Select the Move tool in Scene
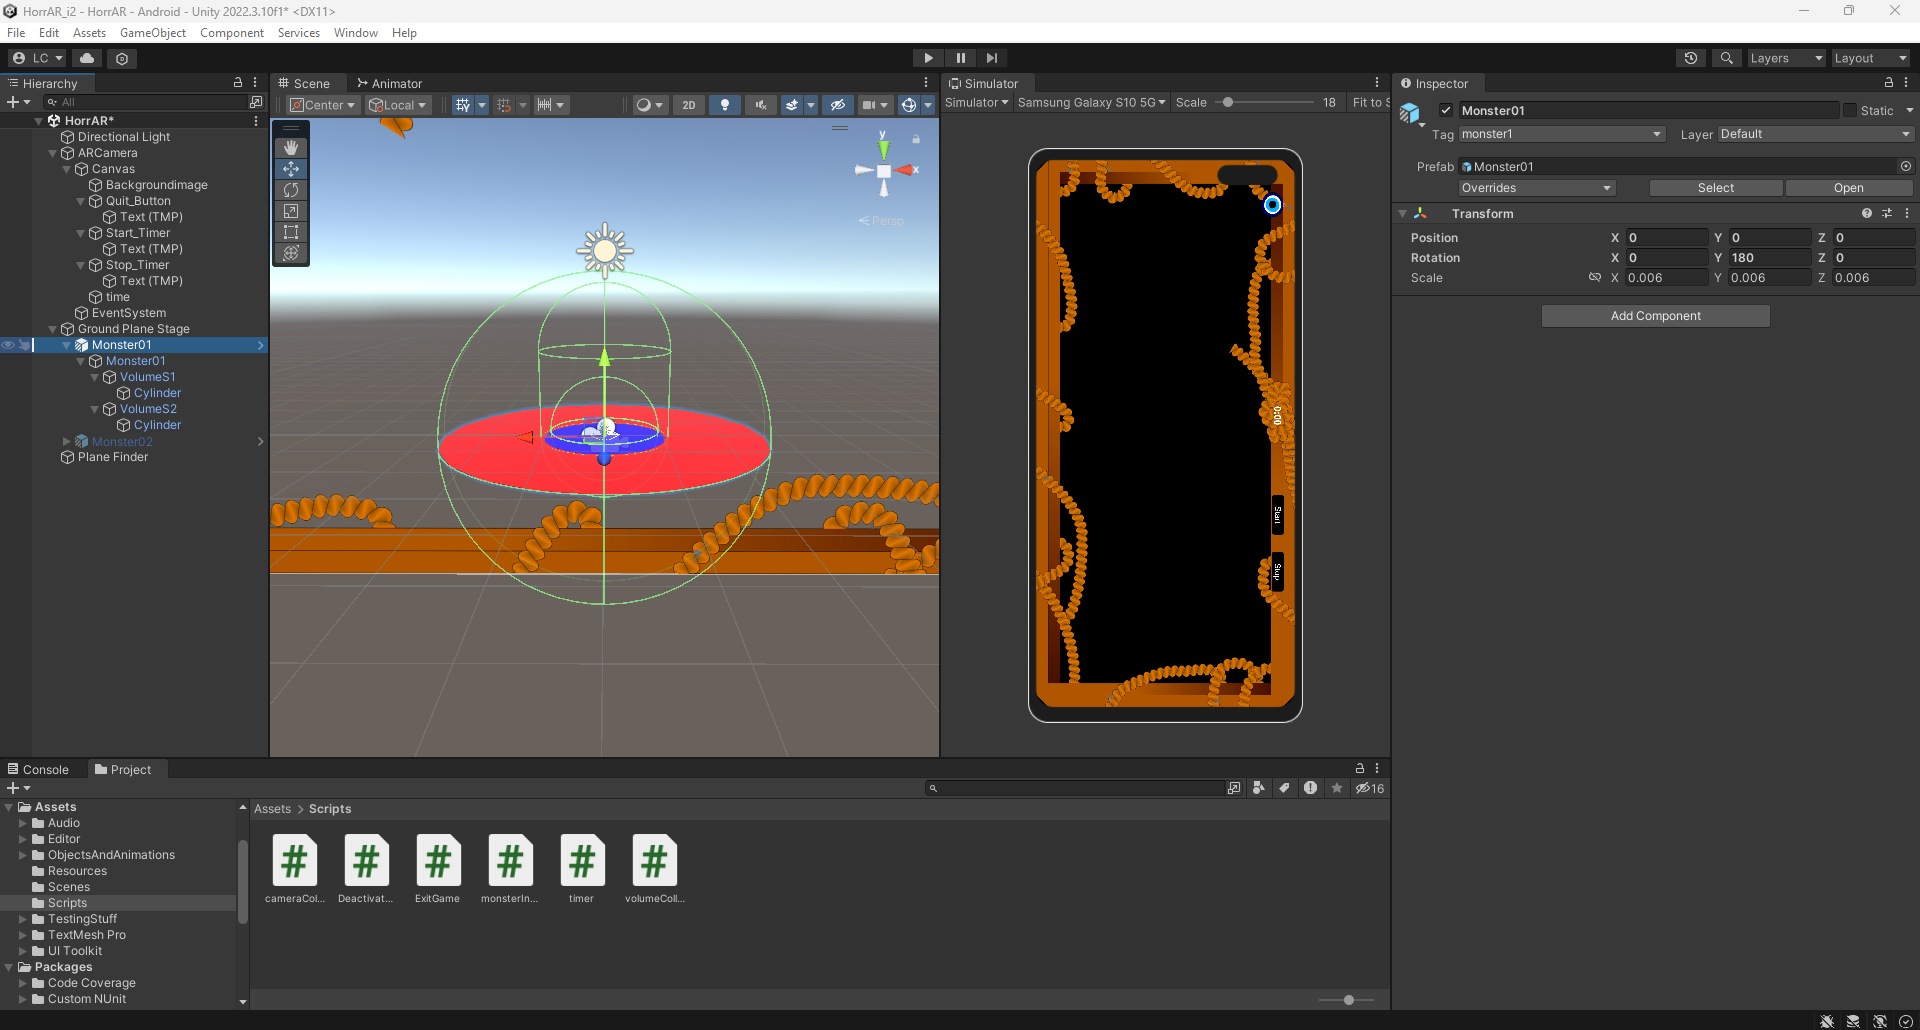The width and height of the screenshot is (1920, 1030). coord(291,169)
